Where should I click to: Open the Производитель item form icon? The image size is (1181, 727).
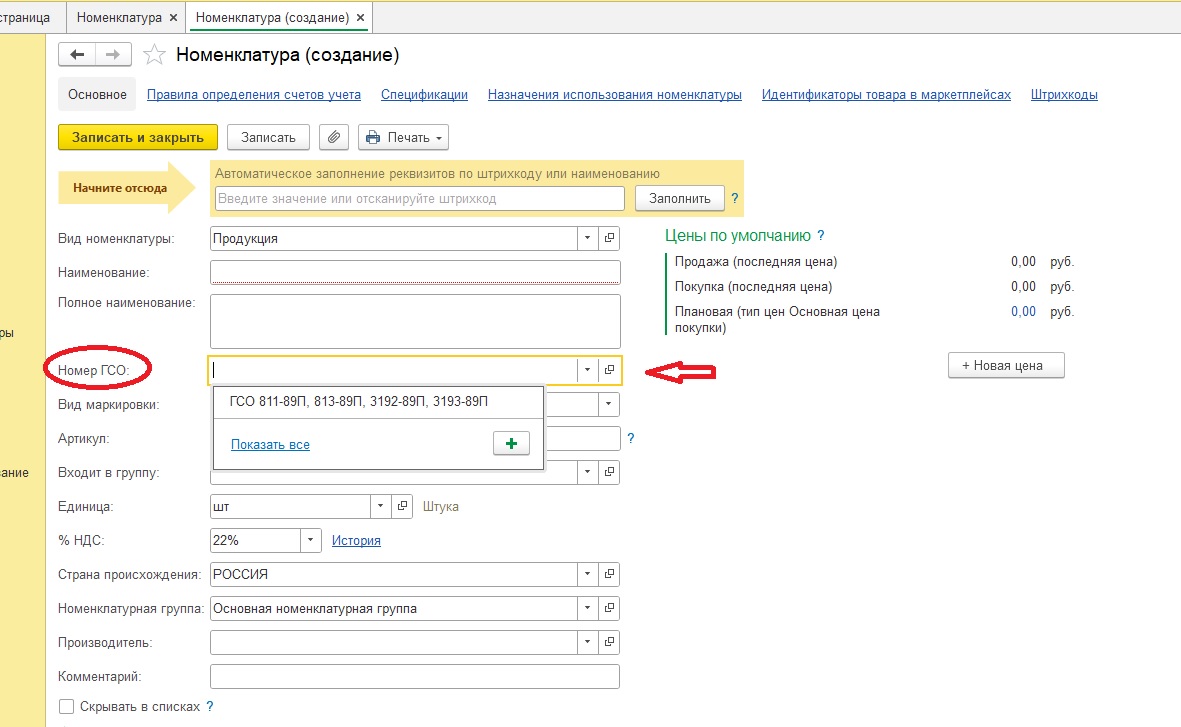pos(609,642)
